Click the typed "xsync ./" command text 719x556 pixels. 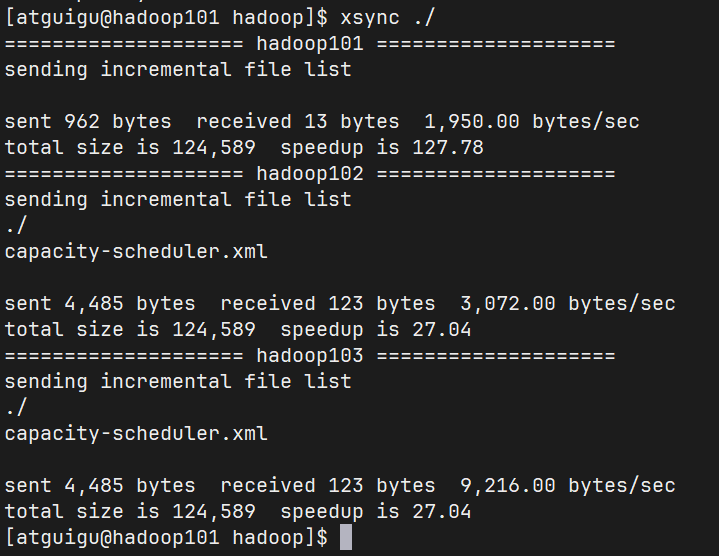[x=388, y=17]
